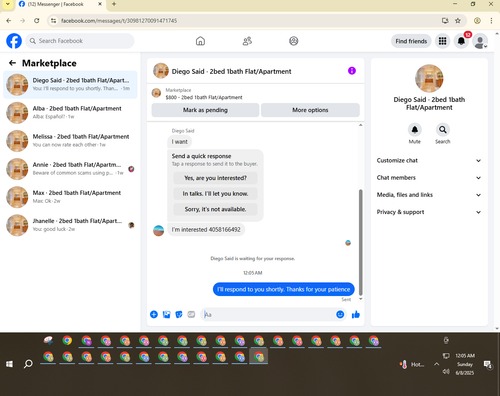Send quick reply Sorry, it's not available.
500x396 pixels.
point(215,209)
